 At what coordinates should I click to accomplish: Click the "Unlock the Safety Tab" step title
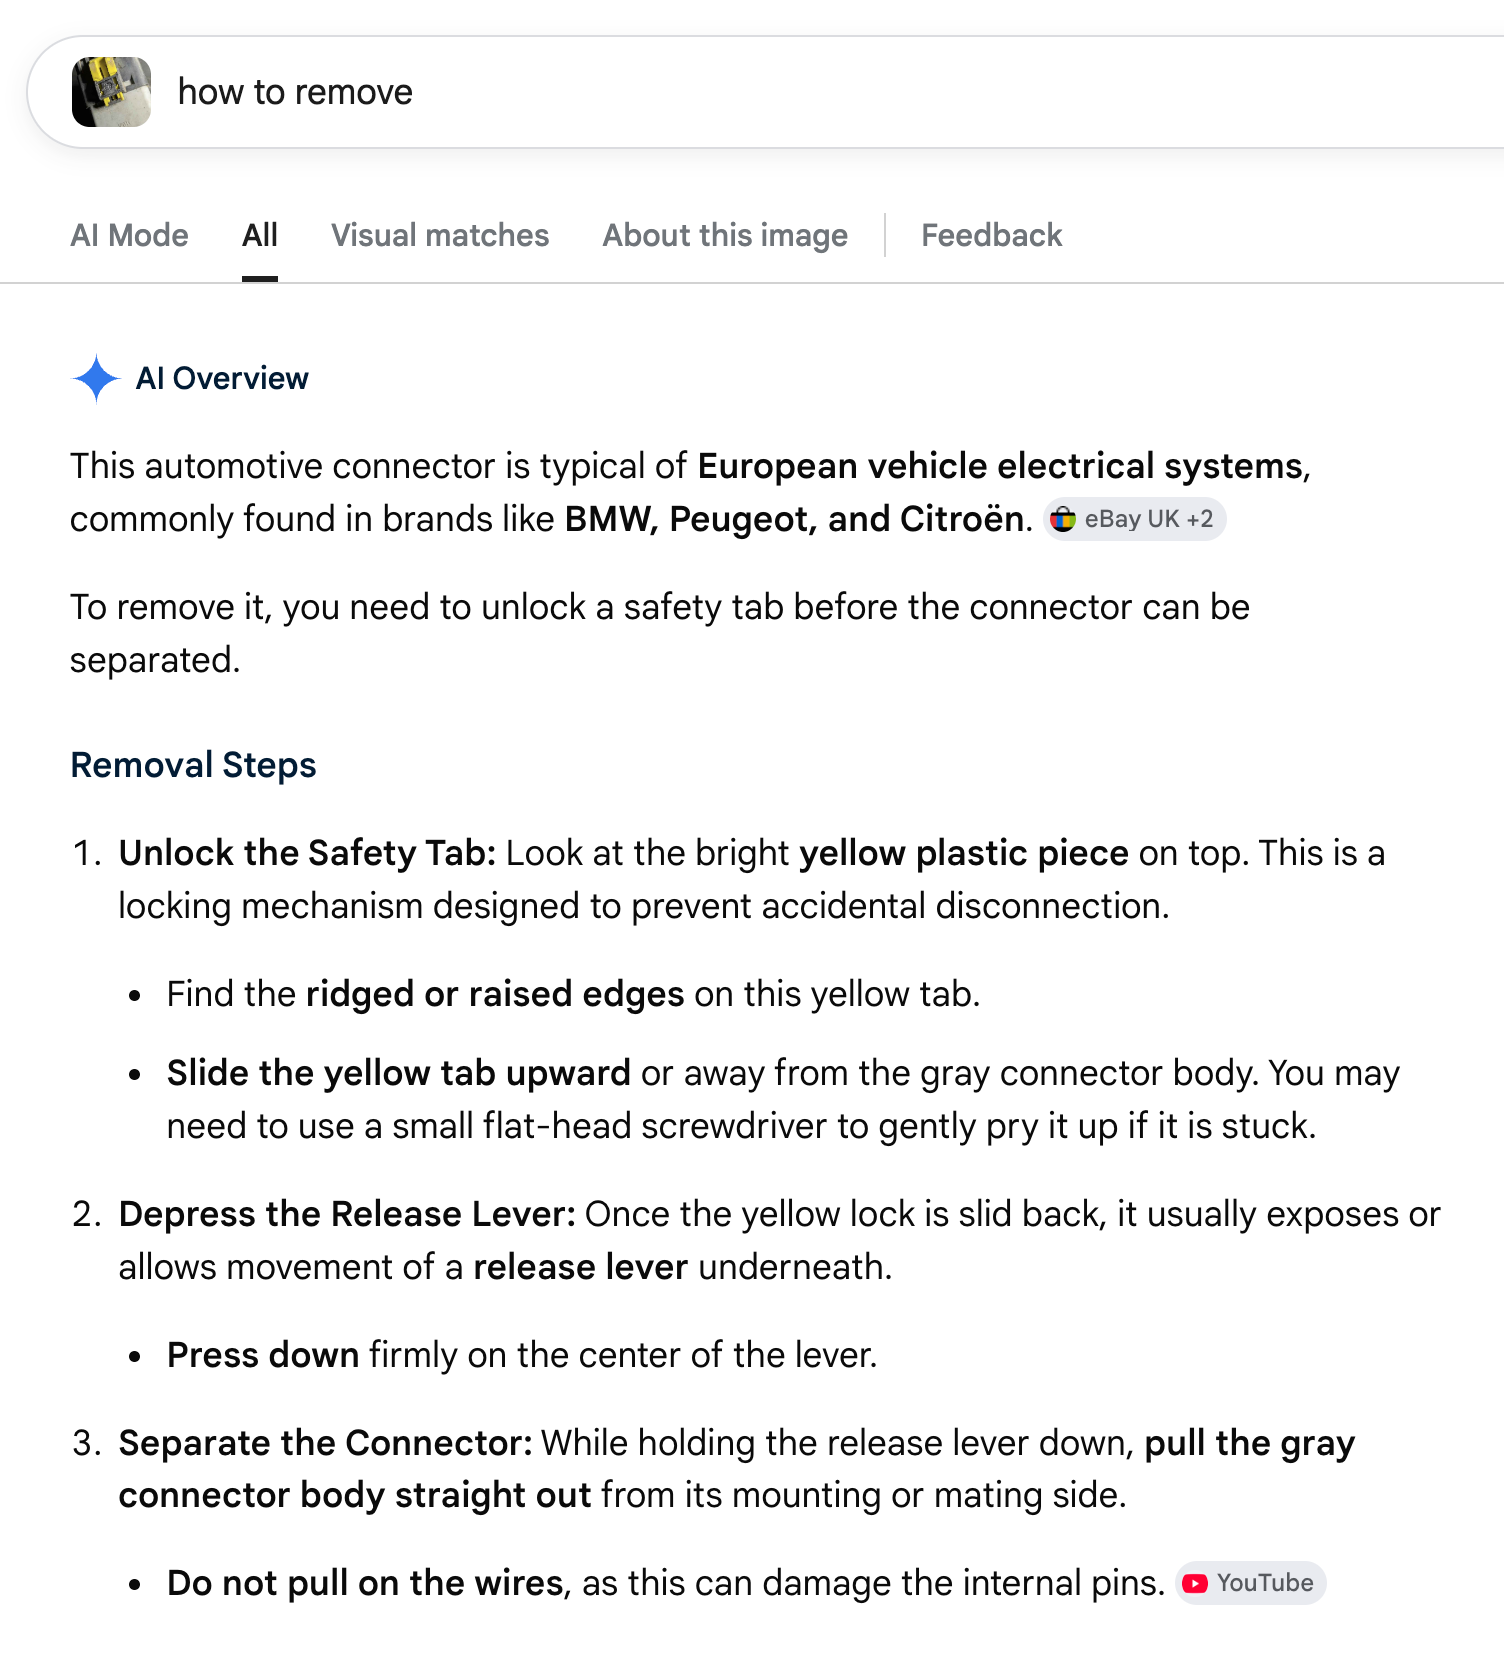coord(307,853)
